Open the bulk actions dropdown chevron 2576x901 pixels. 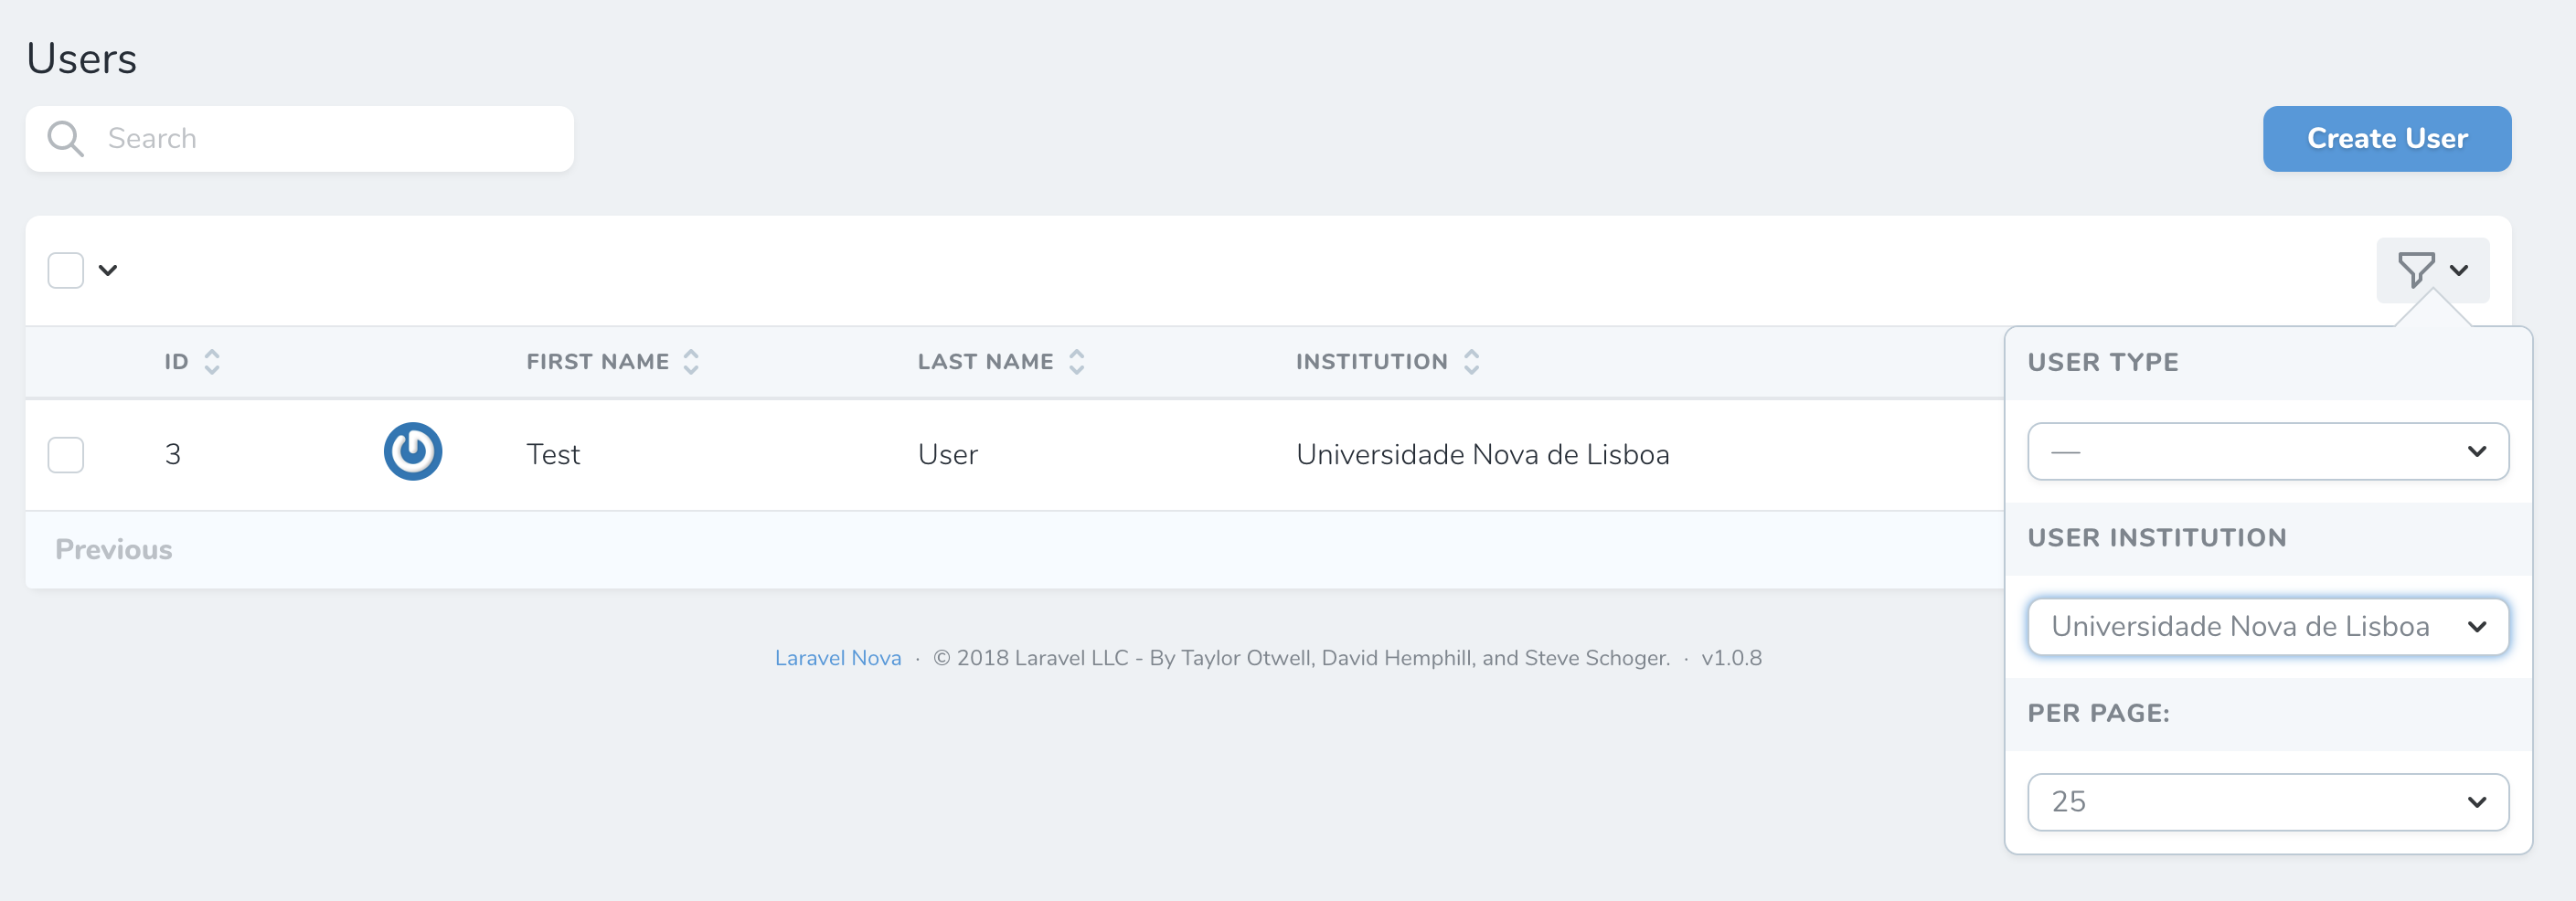[x=108, y=270]
